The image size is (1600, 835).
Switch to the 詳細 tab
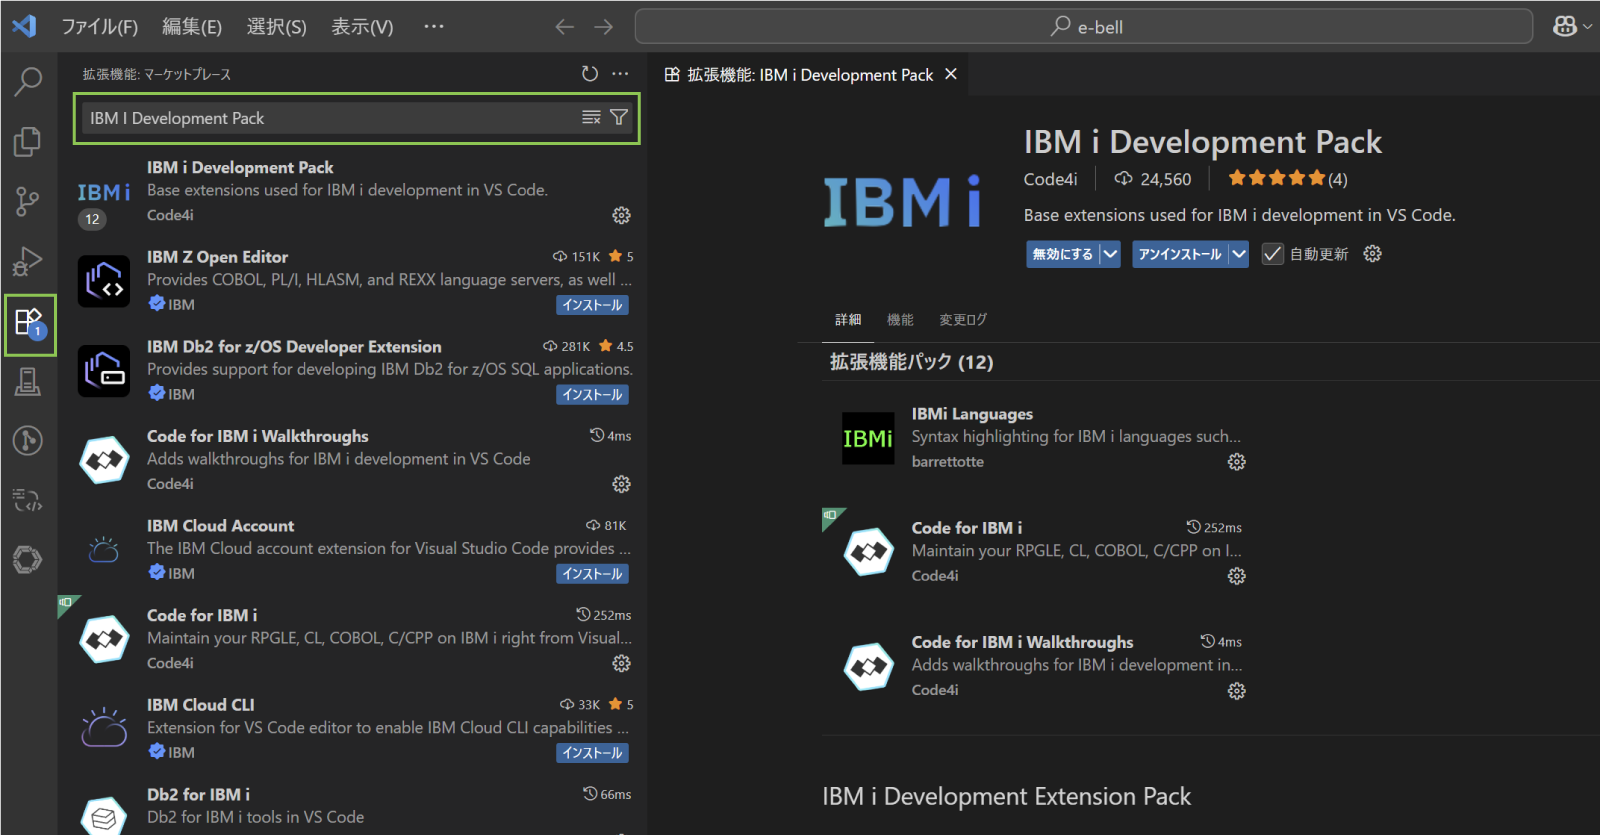[x=848, y=320]
